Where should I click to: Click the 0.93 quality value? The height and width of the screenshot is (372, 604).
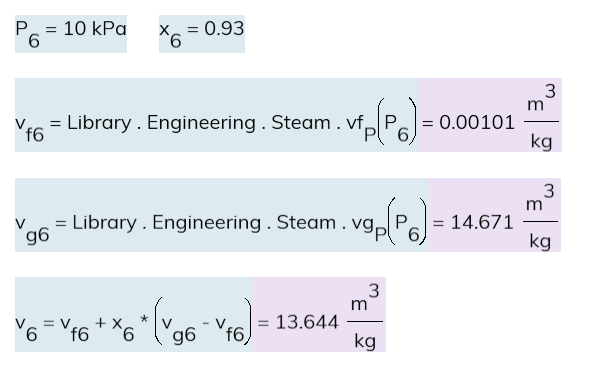pos(224,29)
